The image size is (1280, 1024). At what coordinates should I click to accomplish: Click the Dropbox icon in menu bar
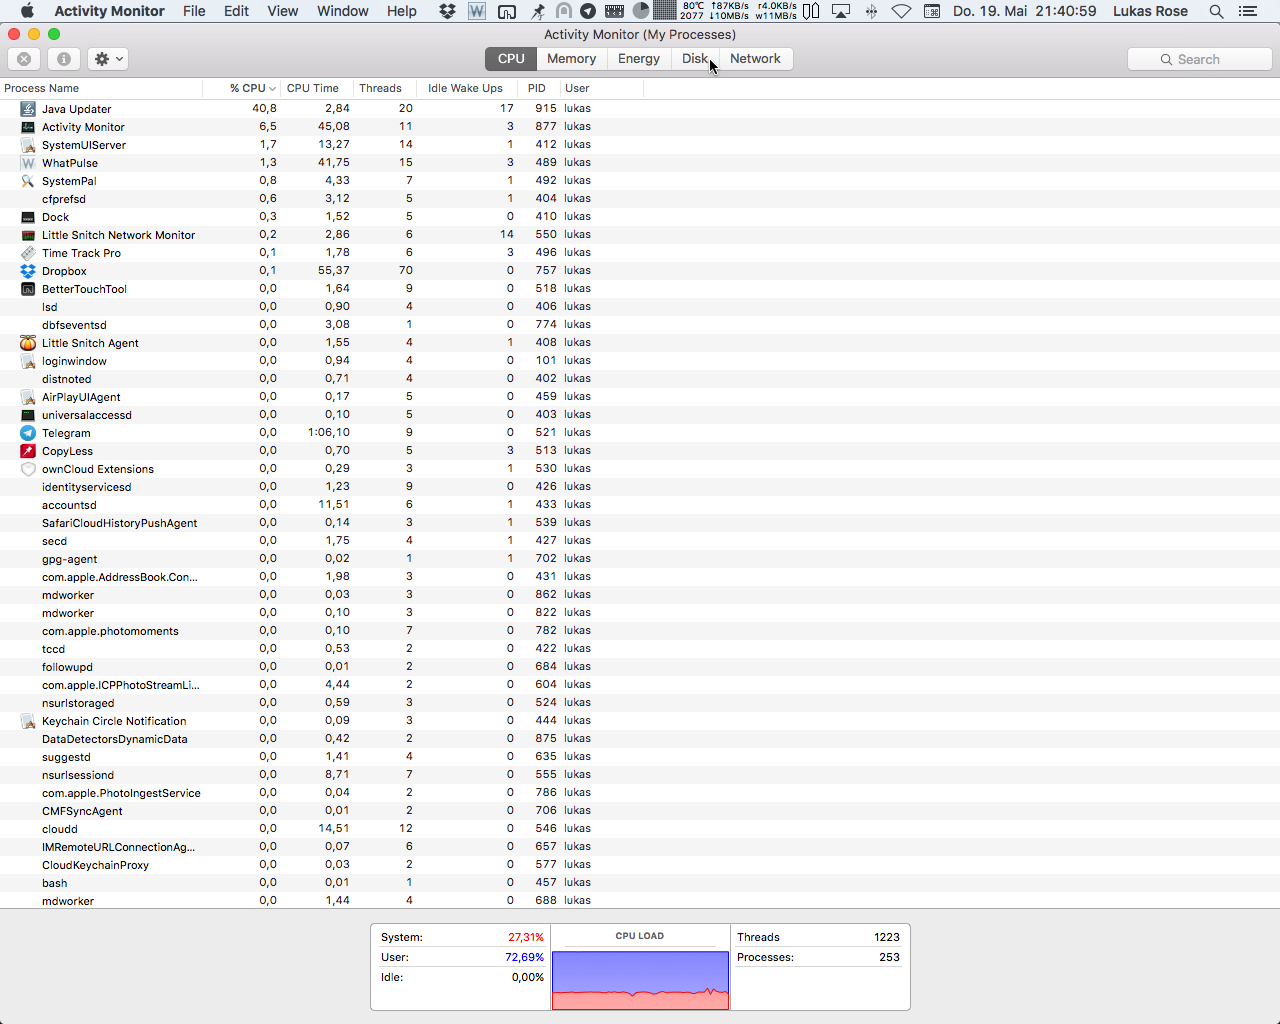[x=447, y=11]
